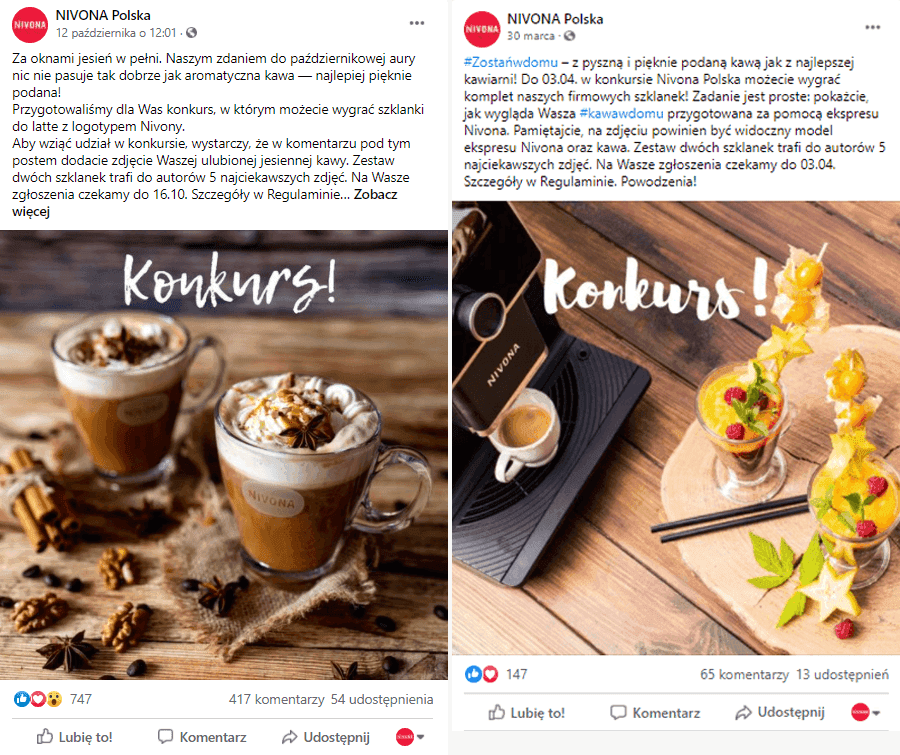Click Komentarz under the left post

[x=202, y=737]
